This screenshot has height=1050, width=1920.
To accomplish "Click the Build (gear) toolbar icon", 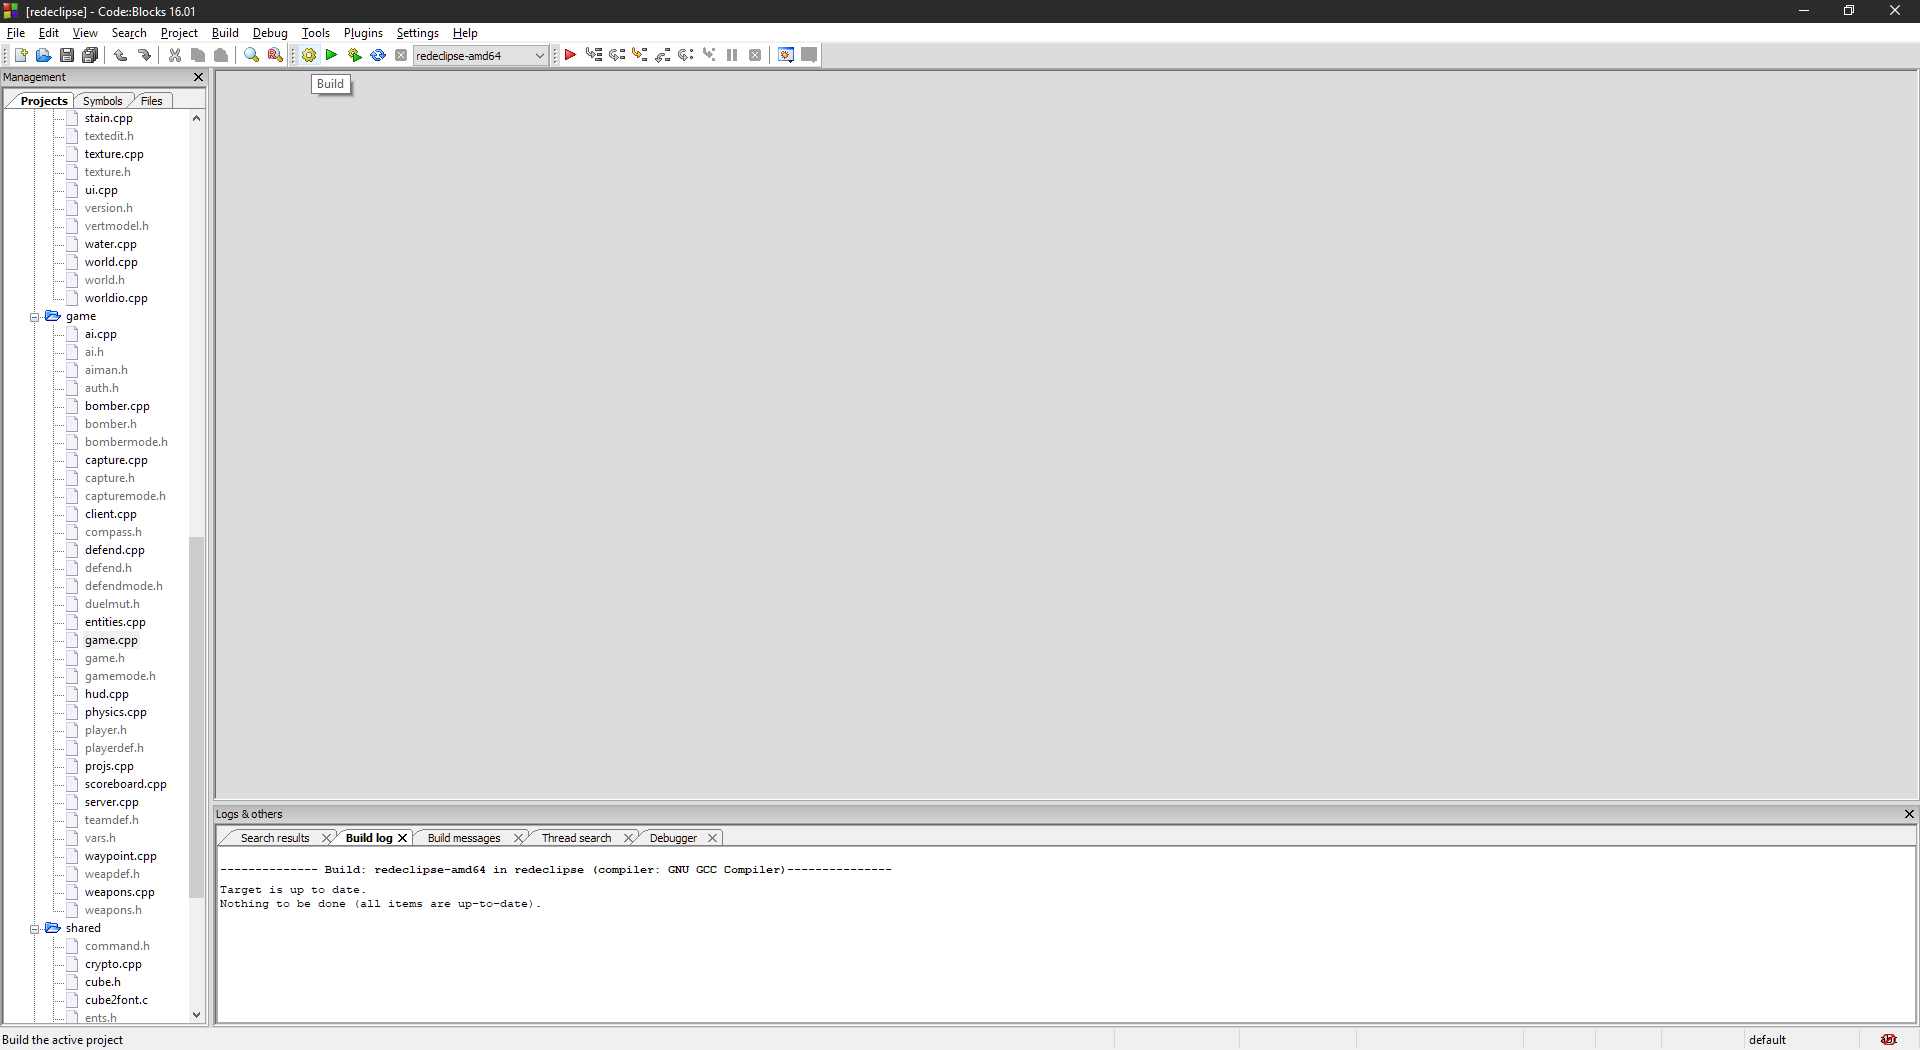I will click(308, 55).
